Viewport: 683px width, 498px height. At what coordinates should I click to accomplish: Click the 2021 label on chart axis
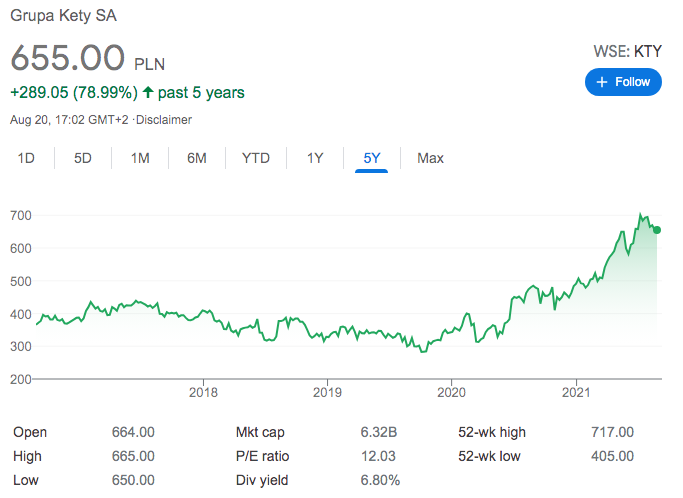pos(576,393)
